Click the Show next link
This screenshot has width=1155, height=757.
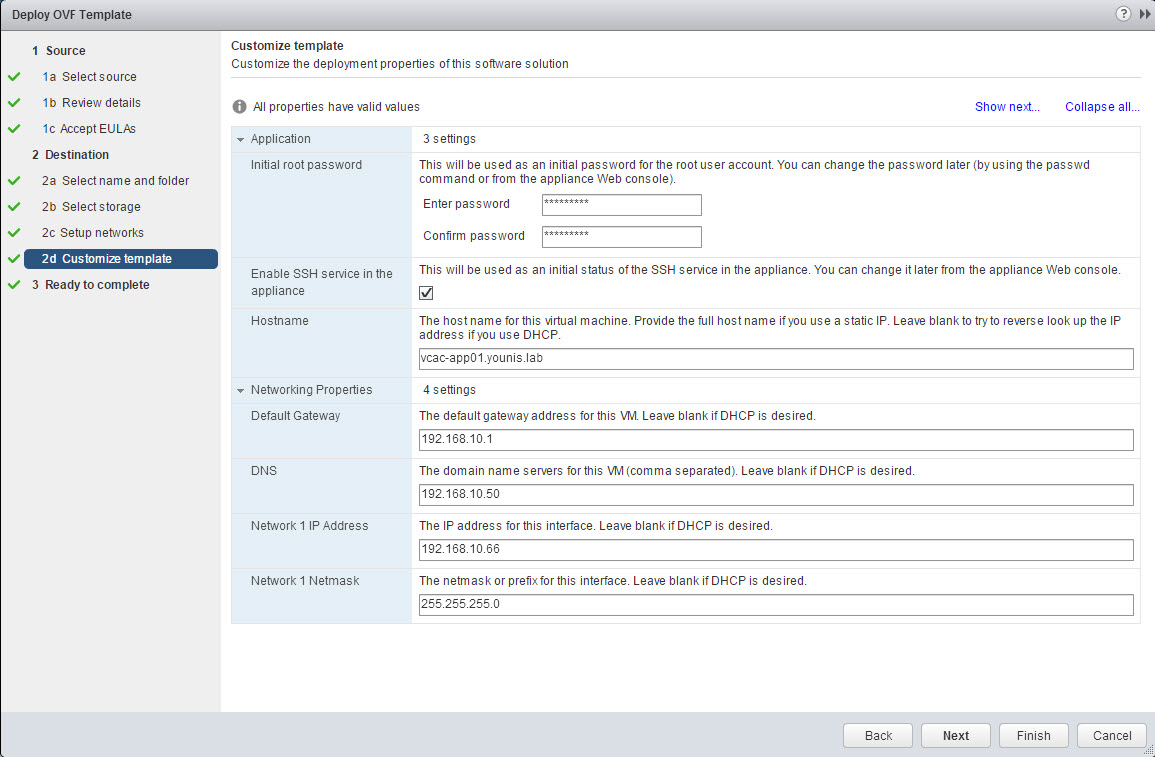pos(1007,107)
